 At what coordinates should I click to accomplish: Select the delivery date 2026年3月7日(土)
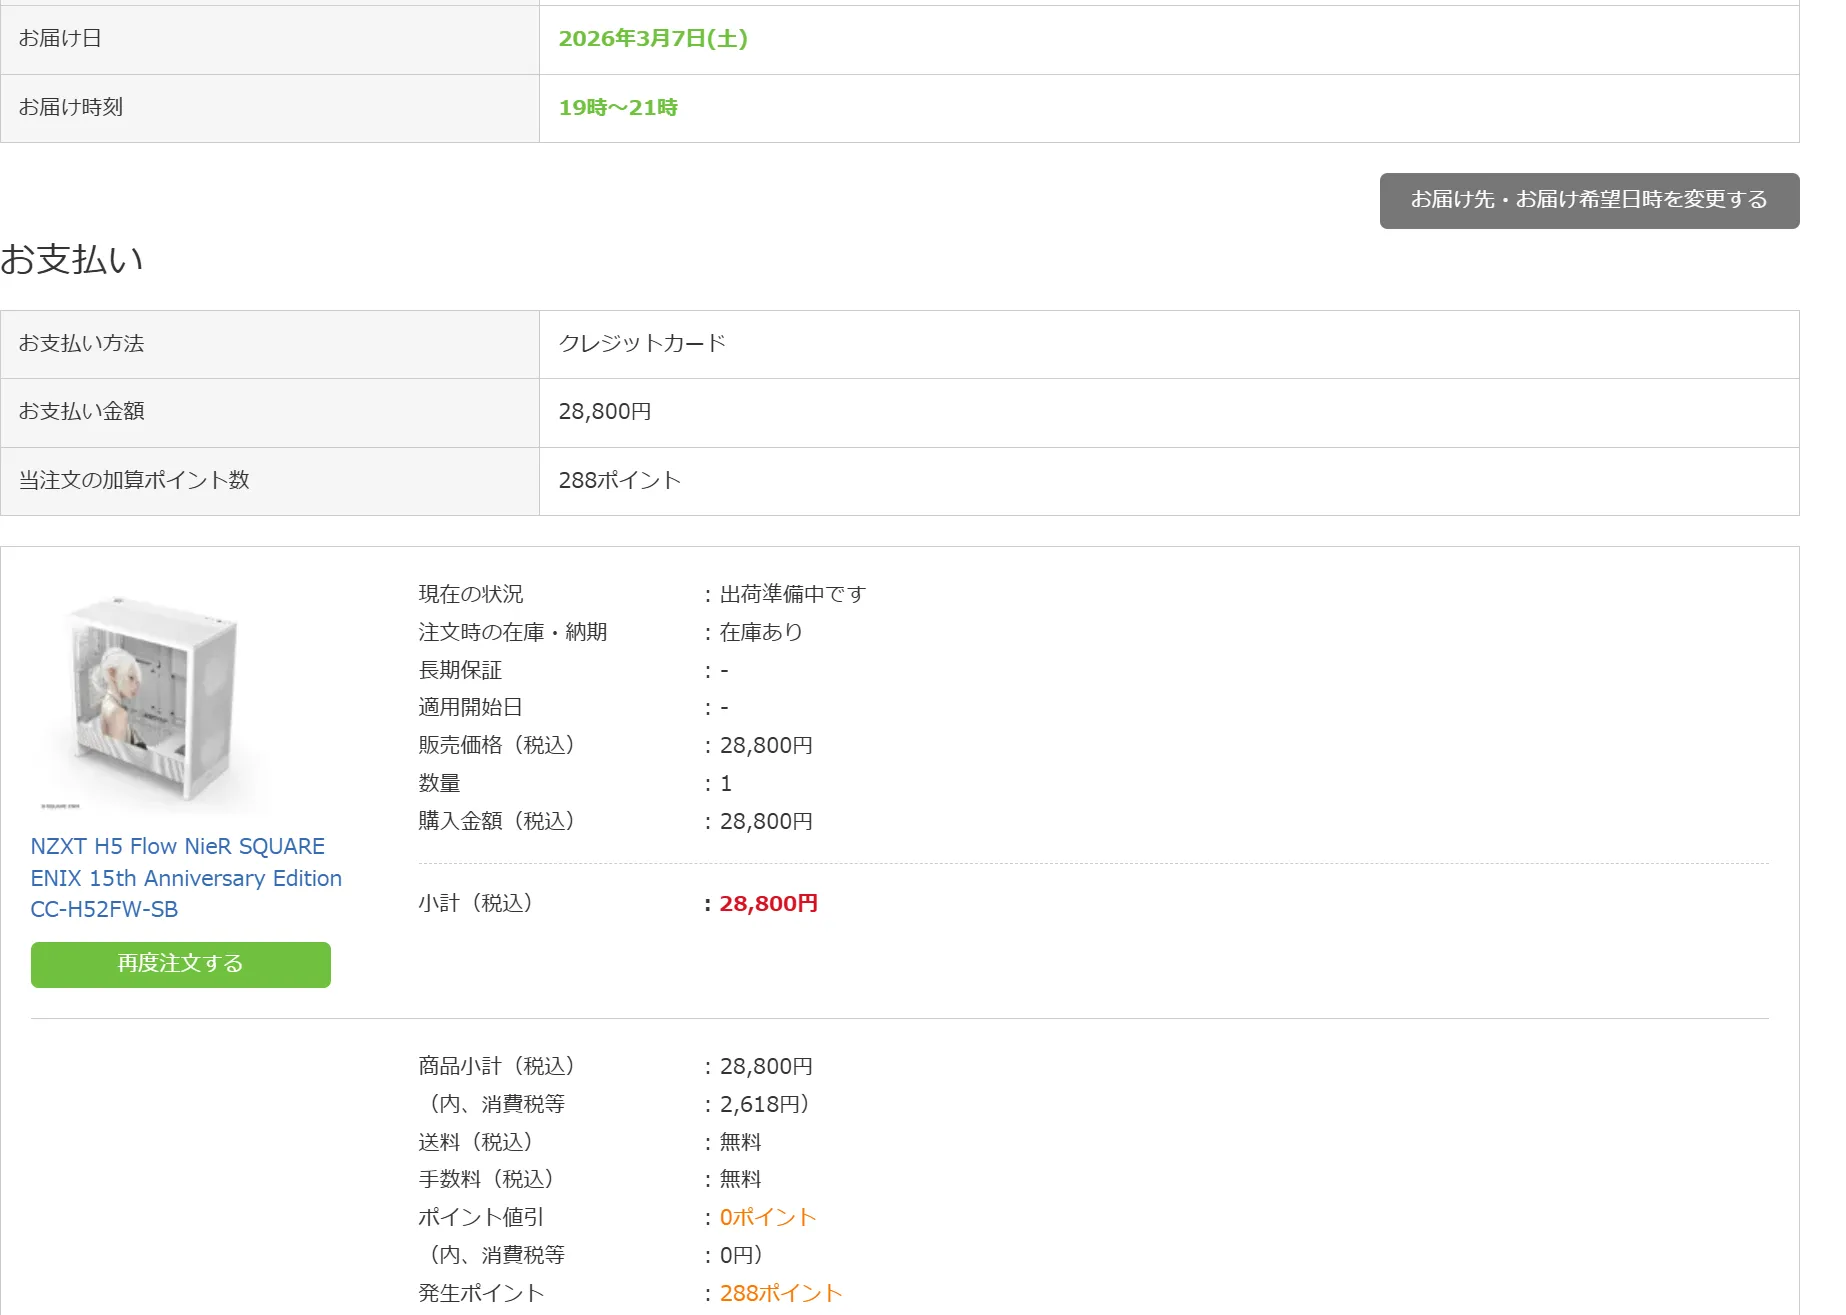(652, 39)
